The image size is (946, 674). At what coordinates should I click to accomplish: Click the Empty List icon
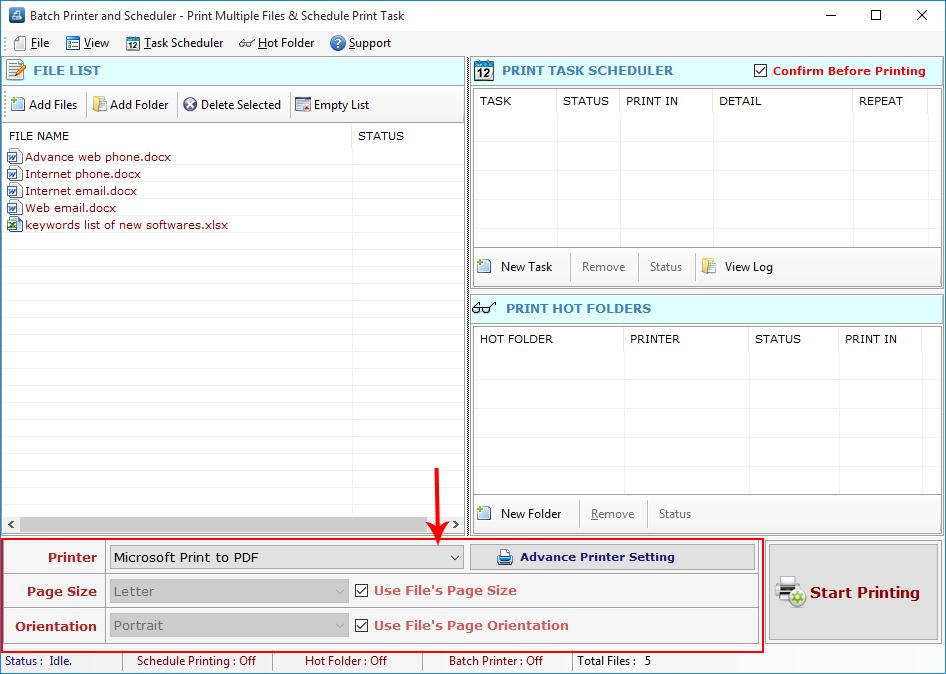[332, 104]
